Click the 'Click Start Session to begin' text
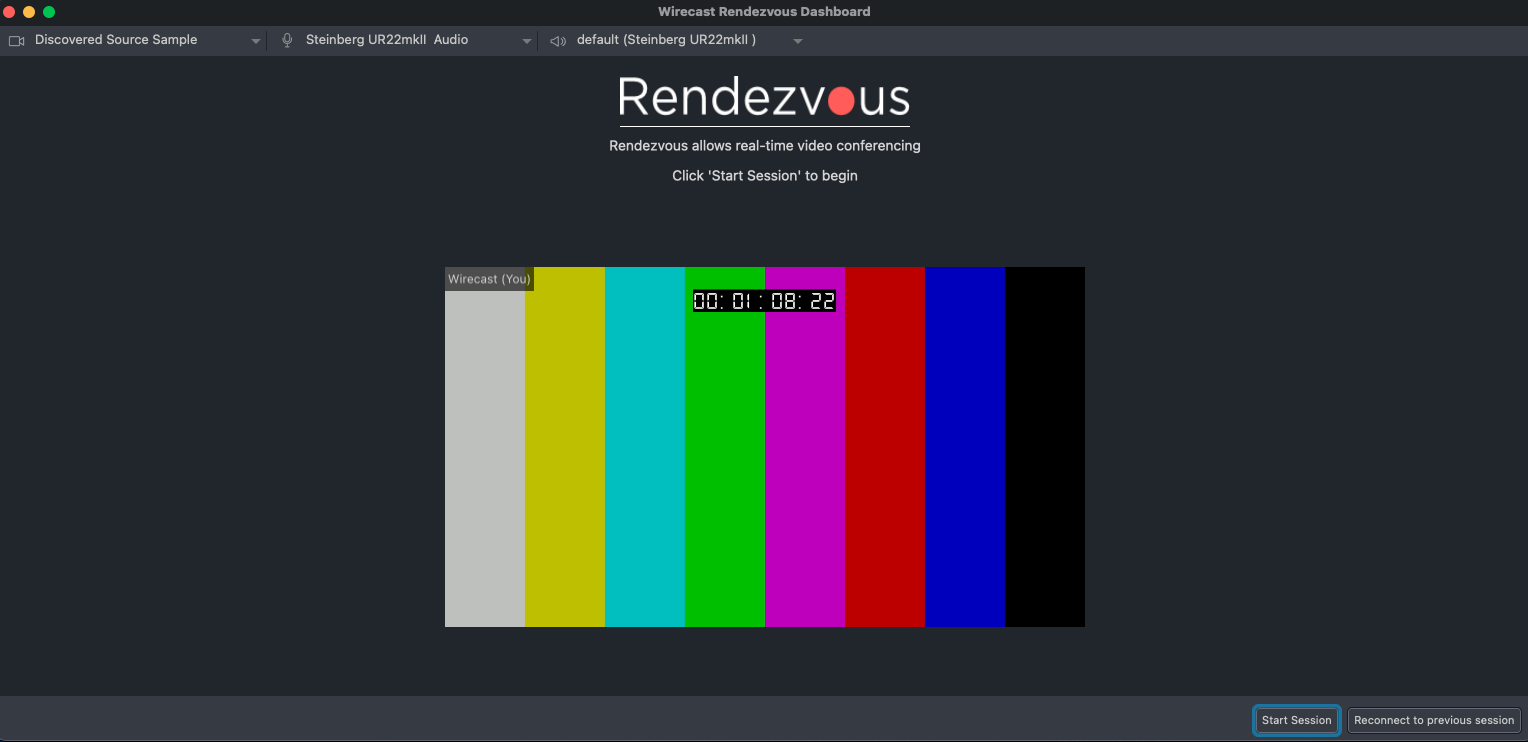This screenshot has width=1528, height=742. point(765,176)
